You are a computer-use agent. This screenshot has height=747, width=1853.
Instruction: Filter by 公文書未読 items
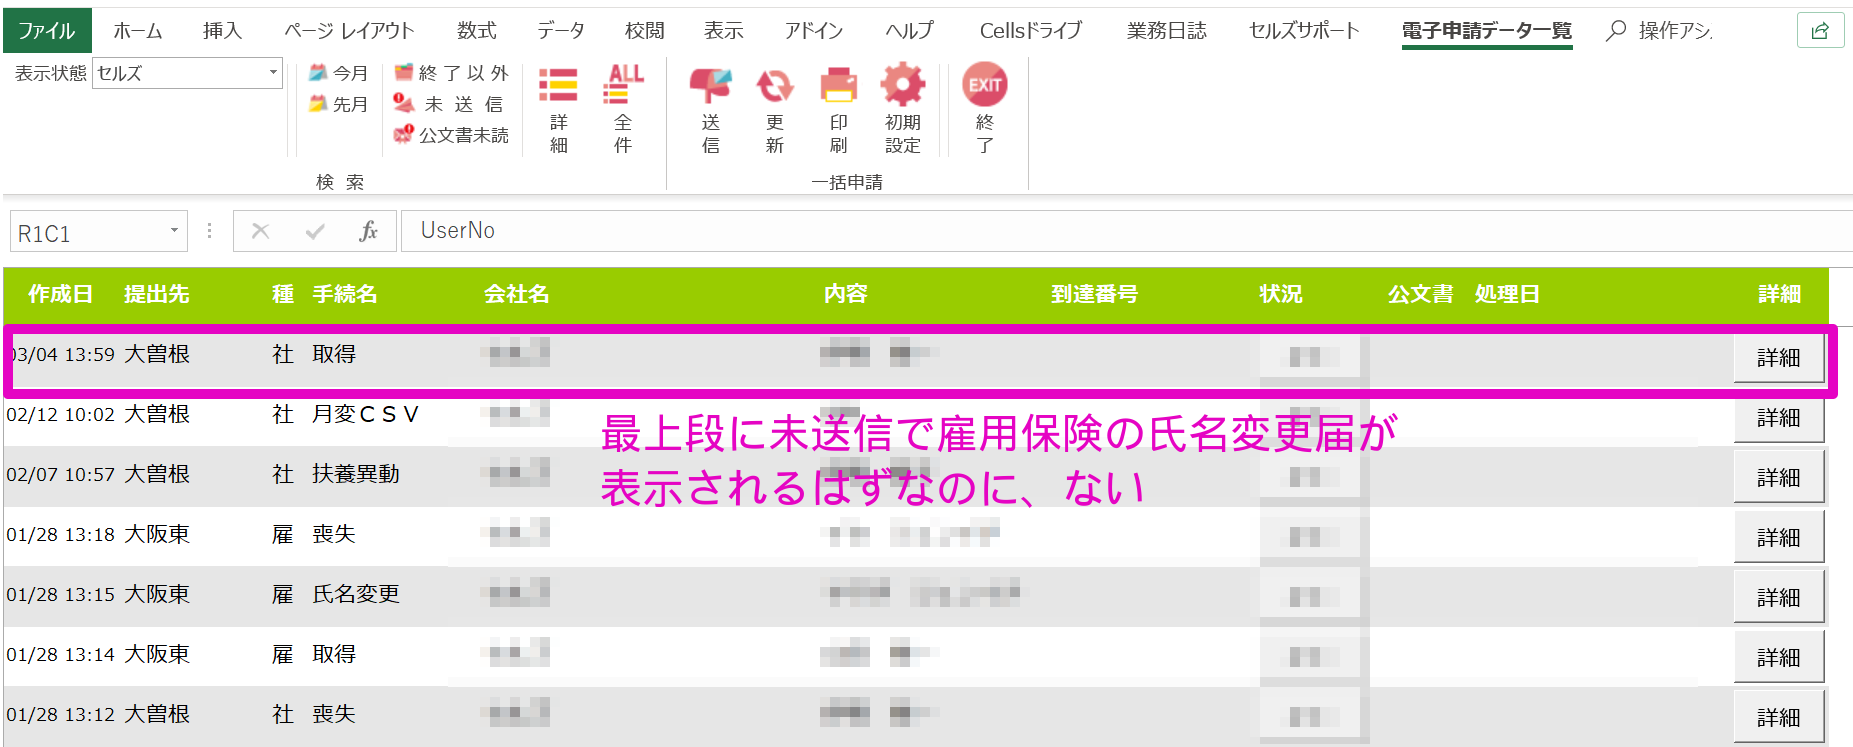[451, 135]
